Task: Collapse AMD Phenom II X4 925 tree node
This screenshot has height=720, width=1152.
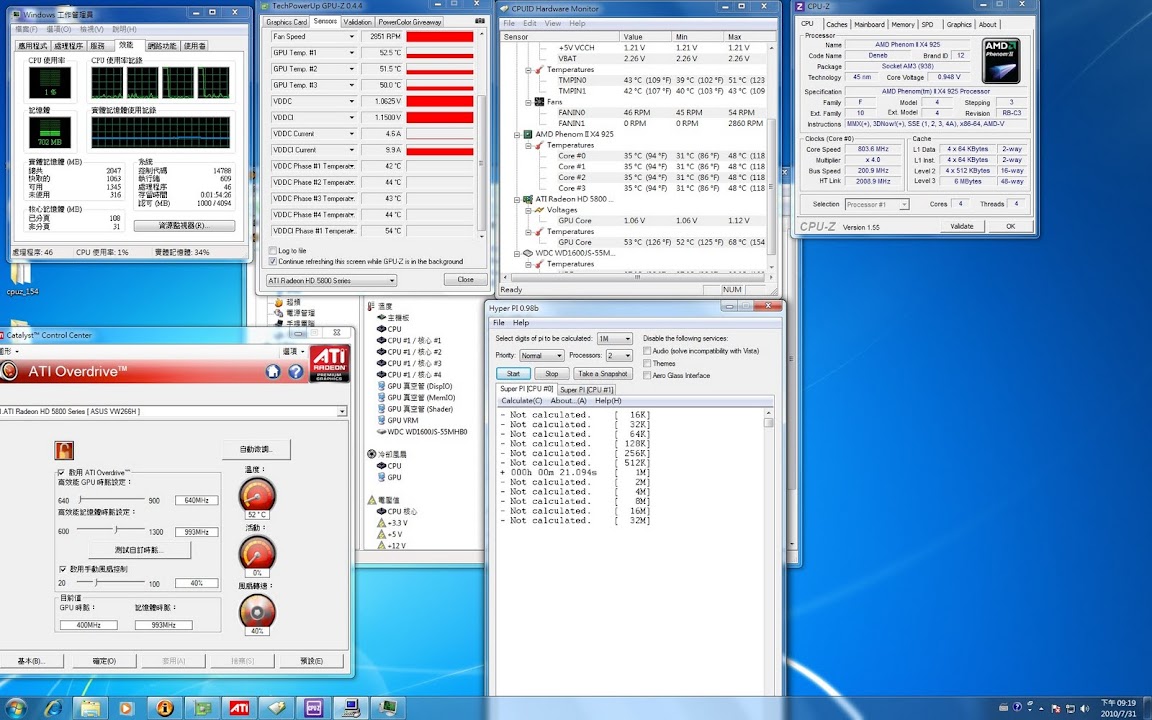Action: point(517,134)
